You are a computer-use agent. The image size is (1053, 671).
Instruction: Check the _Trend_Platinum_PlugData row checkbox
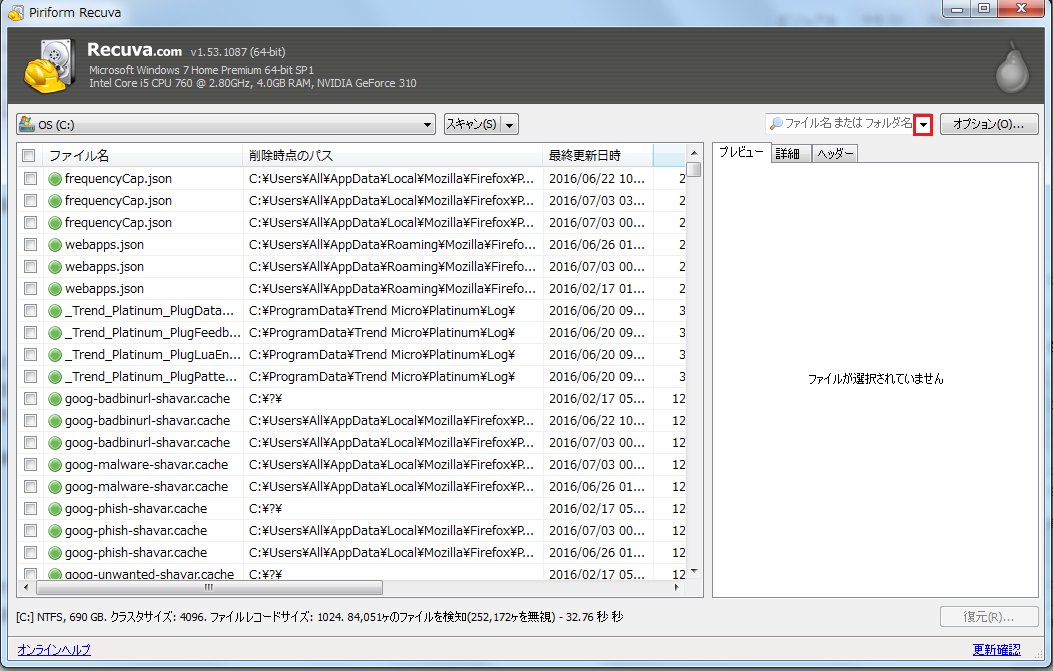tap(30, 311)
